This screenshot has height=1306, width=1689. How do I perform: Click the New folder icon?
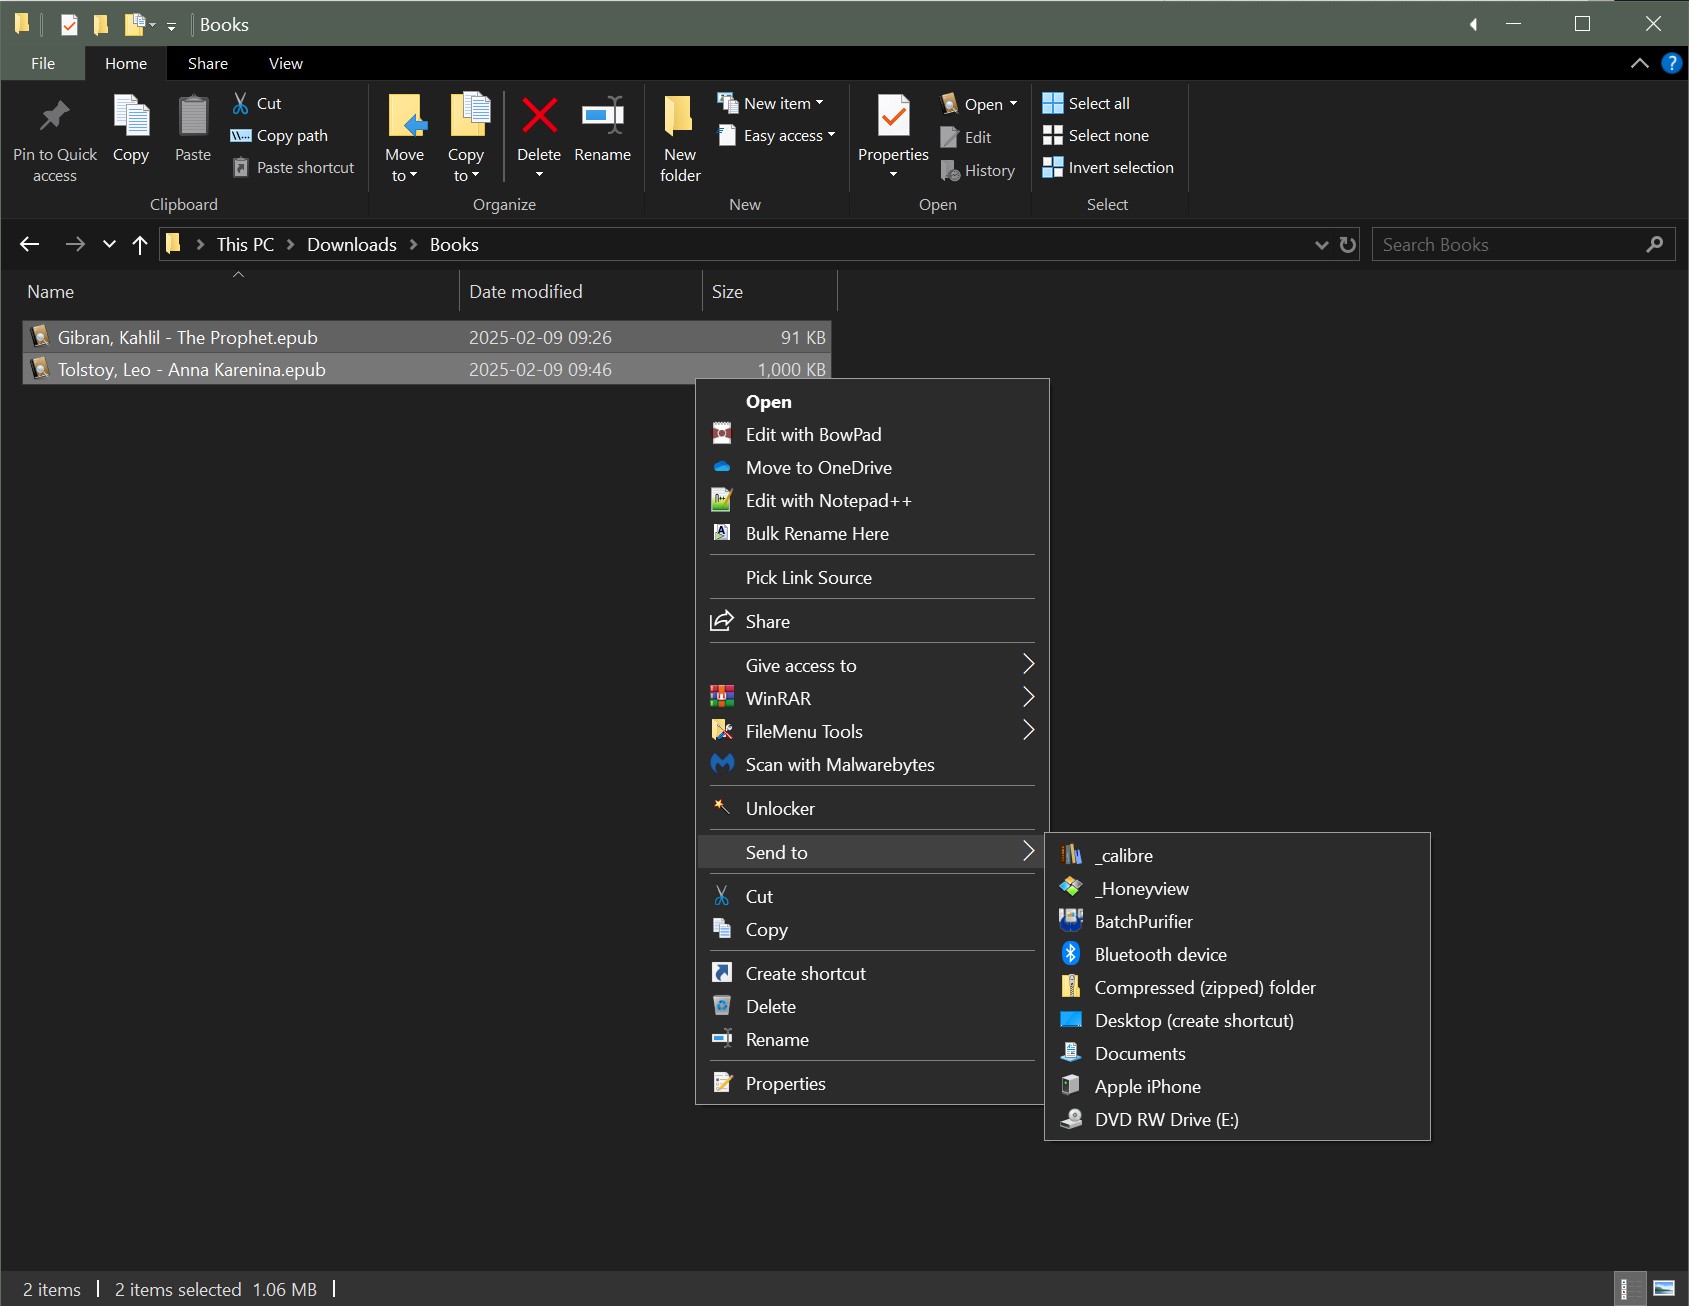pyautogui.click(x=680, y=117)
